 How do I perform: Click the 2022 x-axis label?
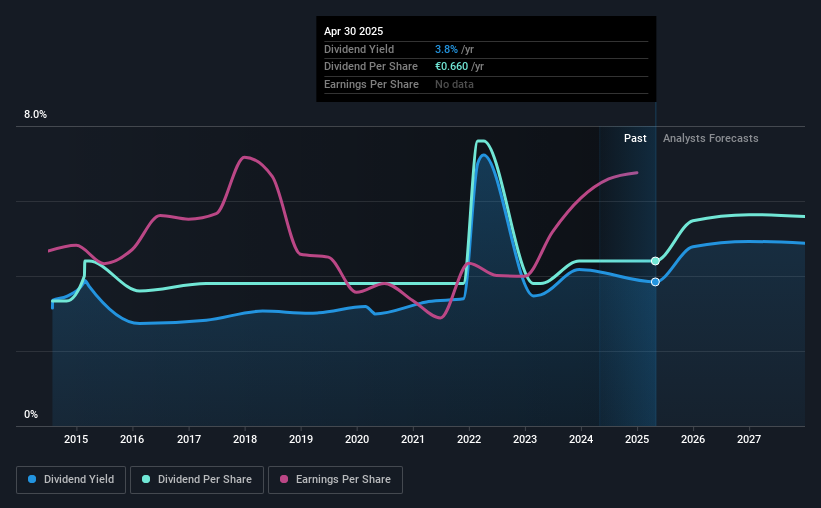pos(469,439)
